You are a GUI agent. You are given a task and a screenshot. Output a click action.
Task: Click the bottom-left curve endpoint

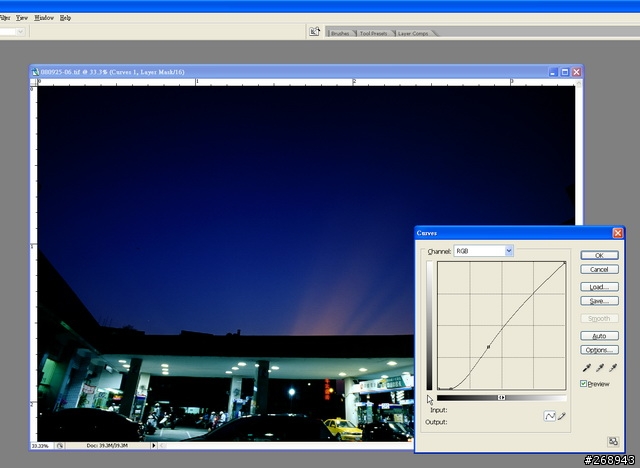[439, 388]
